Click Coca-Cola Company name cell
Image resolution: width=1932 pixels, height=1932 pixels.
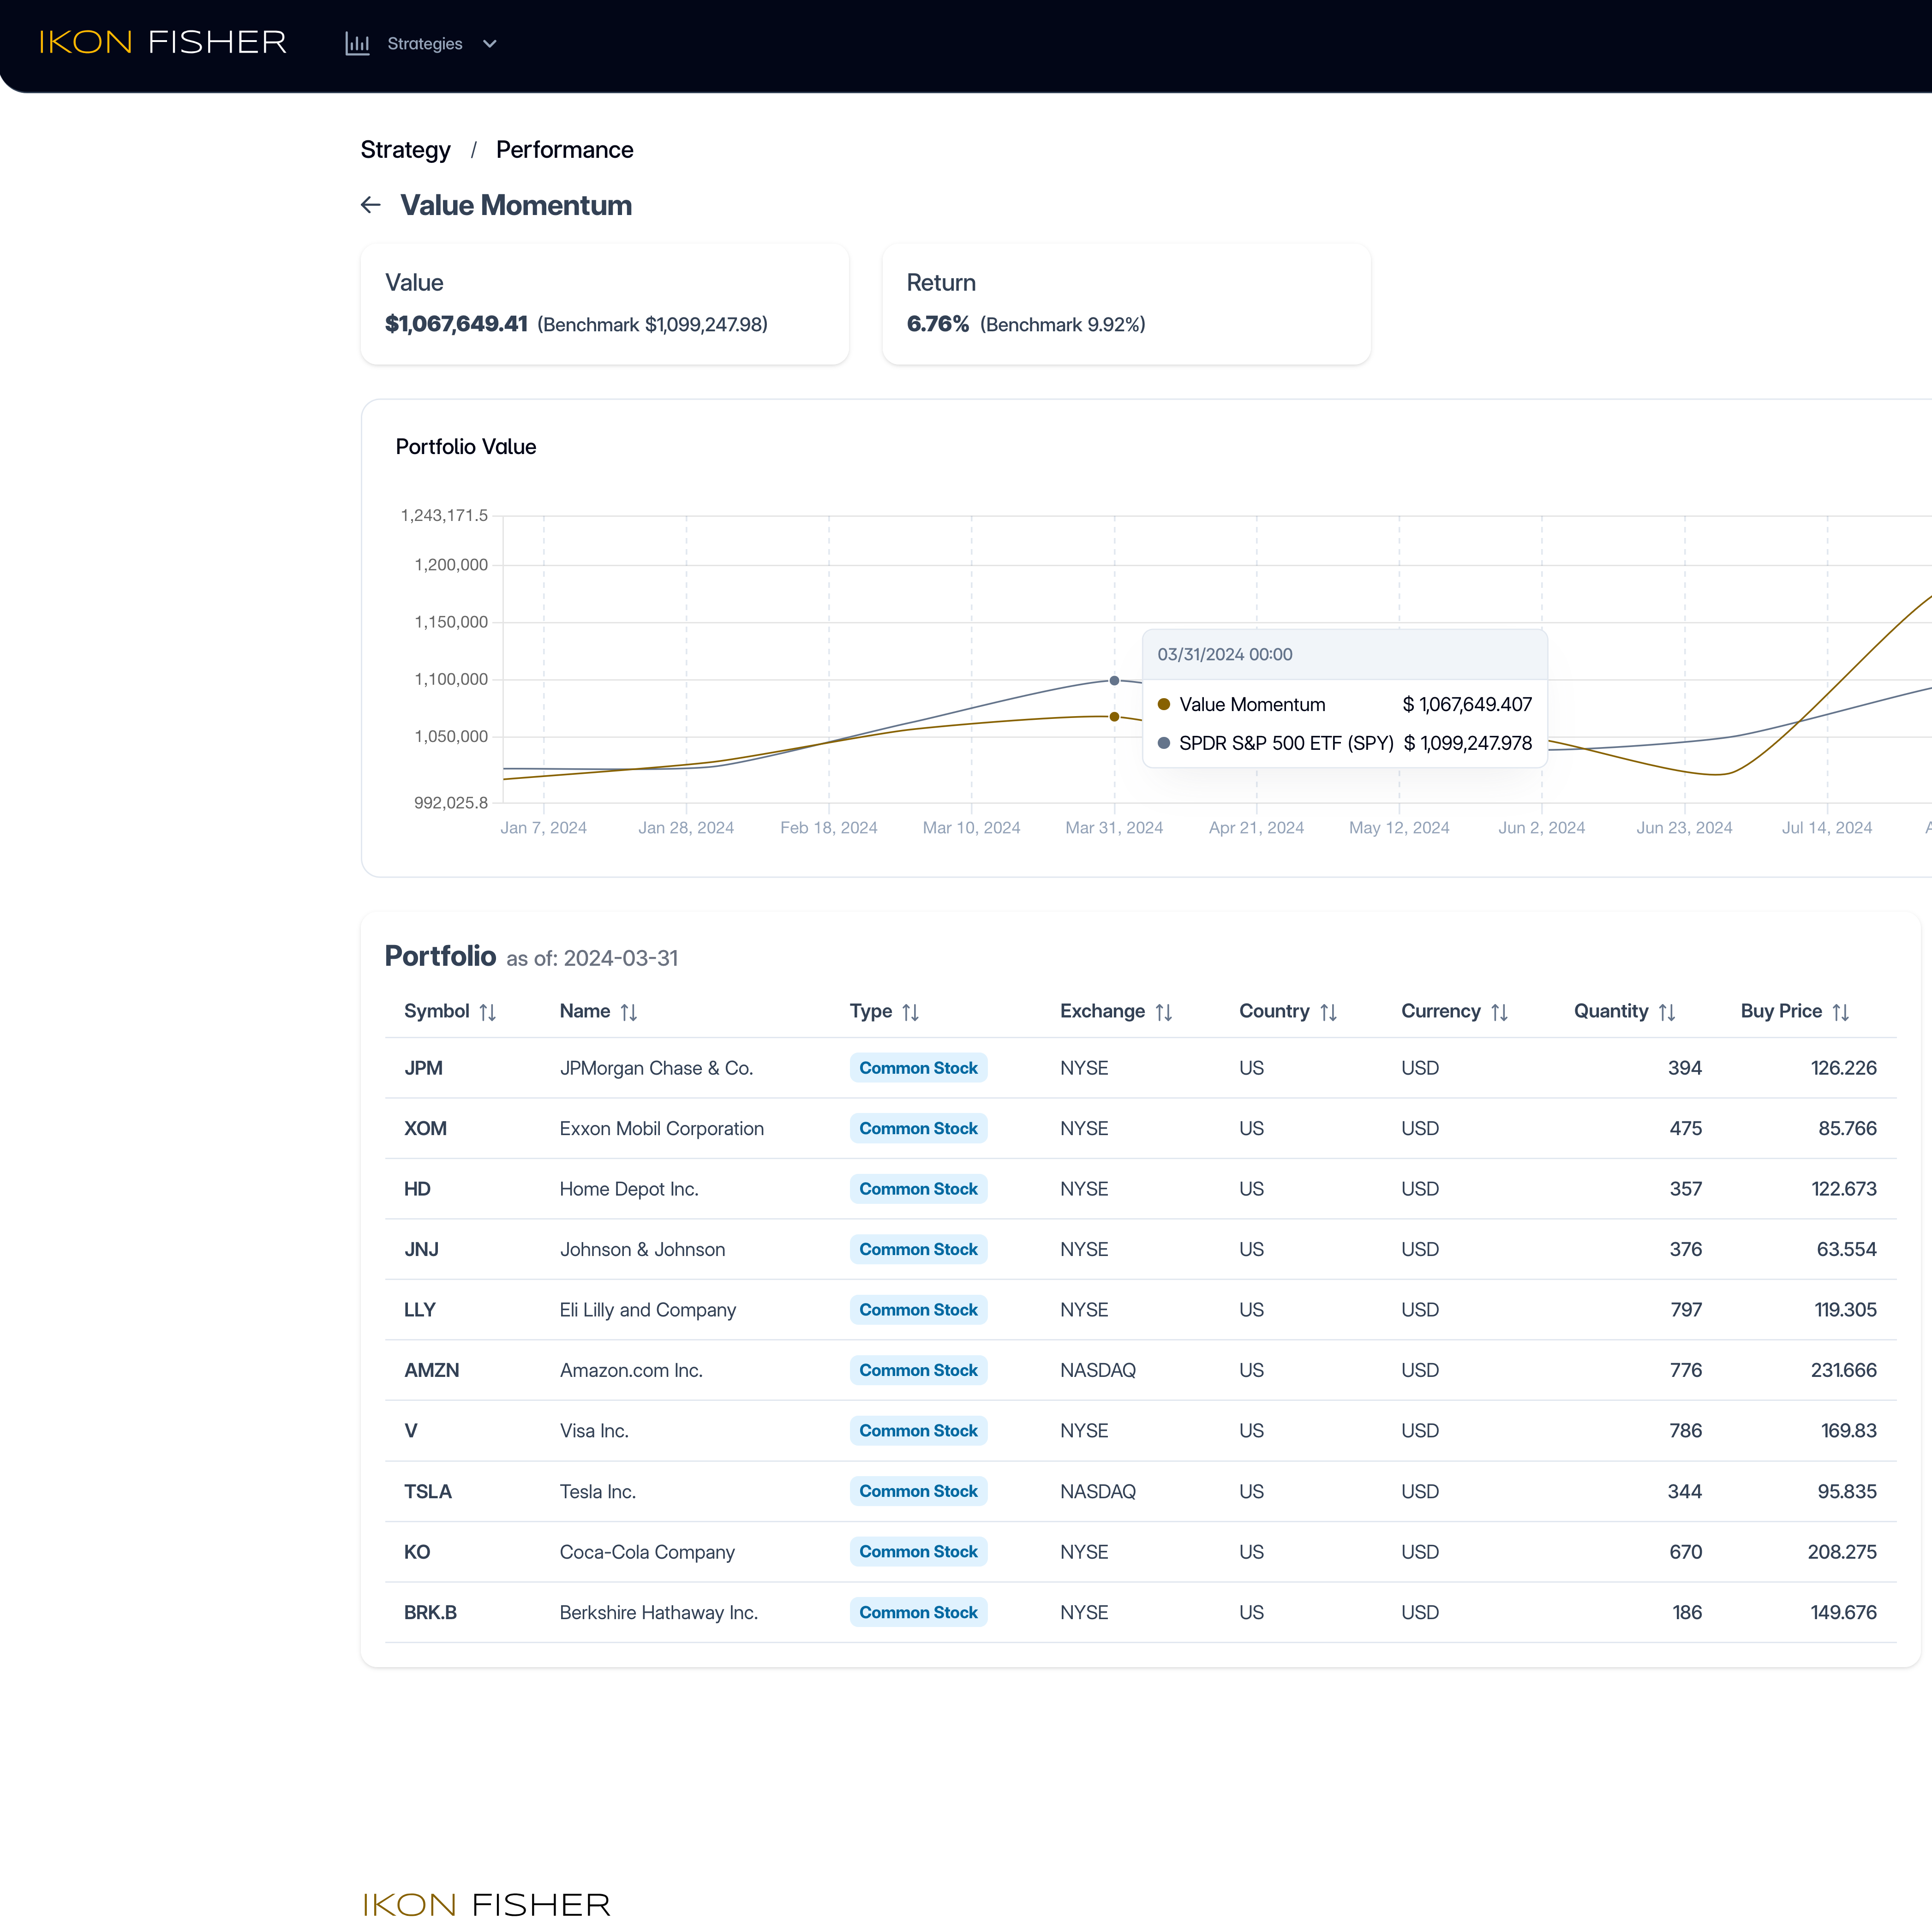click(x=647, y=1552)
